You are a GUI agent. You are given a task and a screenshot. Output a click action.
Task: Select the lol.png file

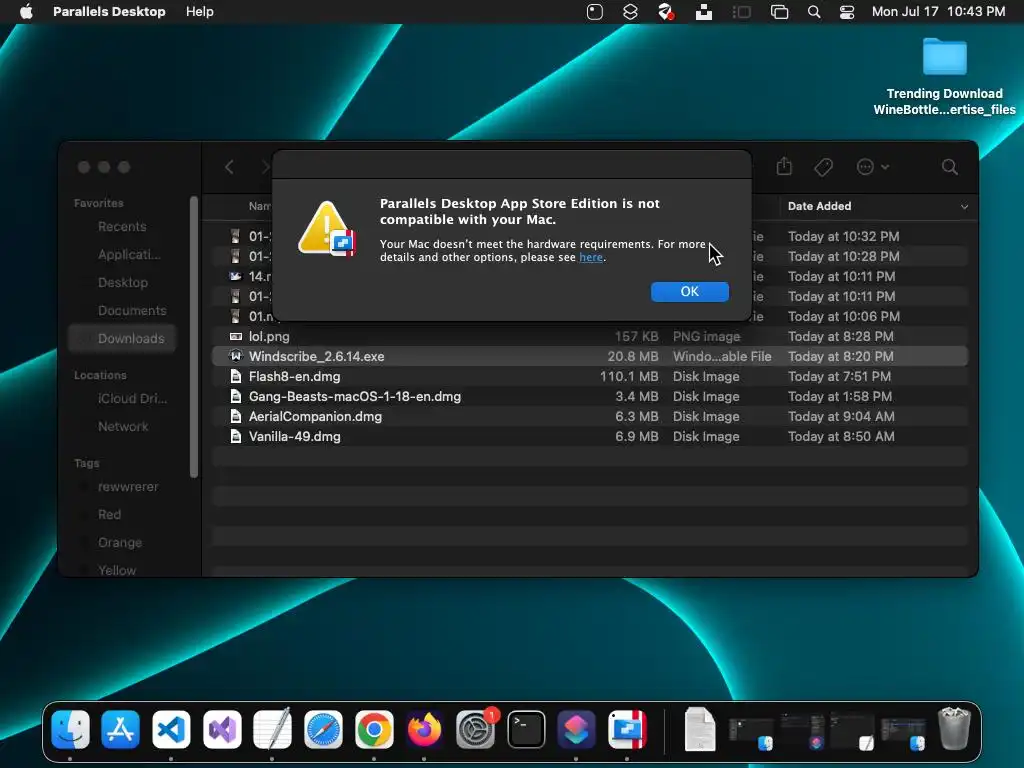pos(590,336)
